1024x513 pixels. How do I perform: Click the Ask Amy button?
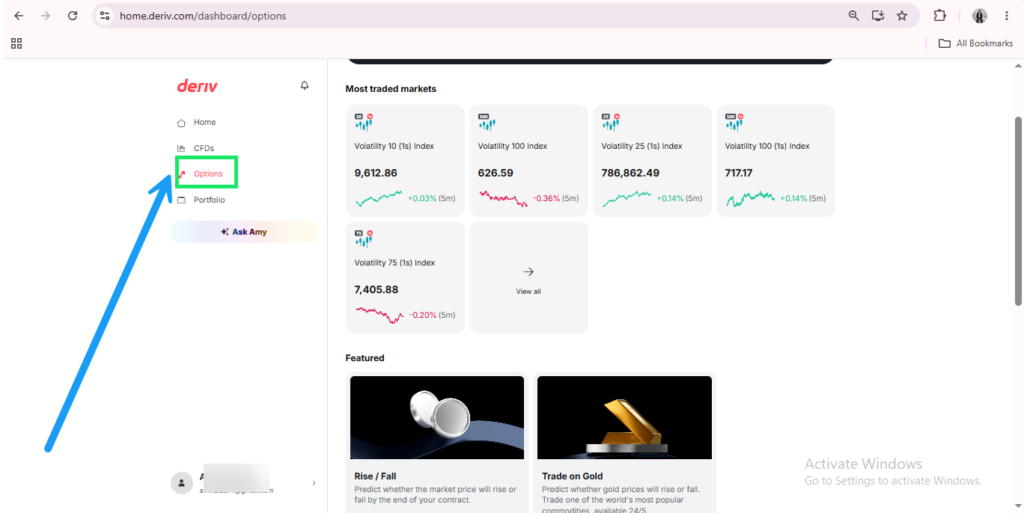tap(244, 232)
